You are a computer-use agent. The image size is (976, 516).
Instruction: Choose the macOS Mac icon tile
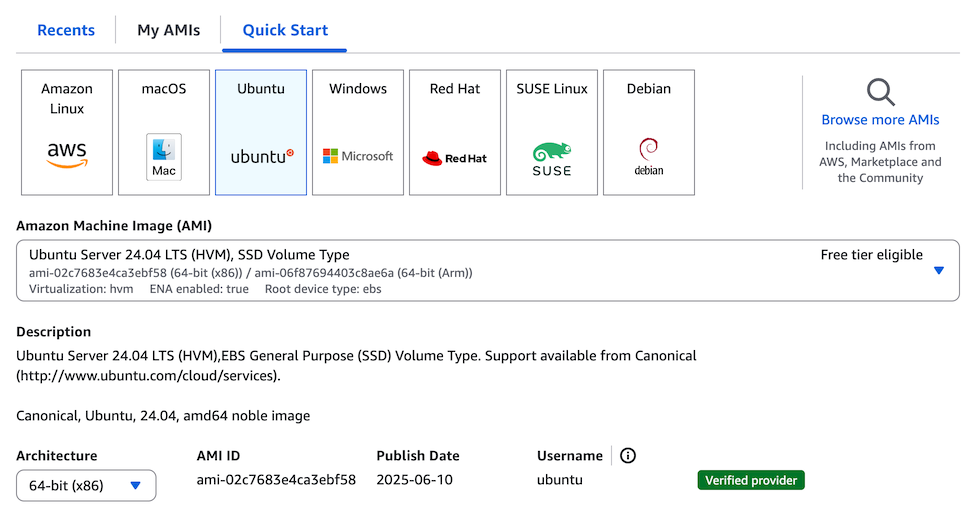coord(164,132)
